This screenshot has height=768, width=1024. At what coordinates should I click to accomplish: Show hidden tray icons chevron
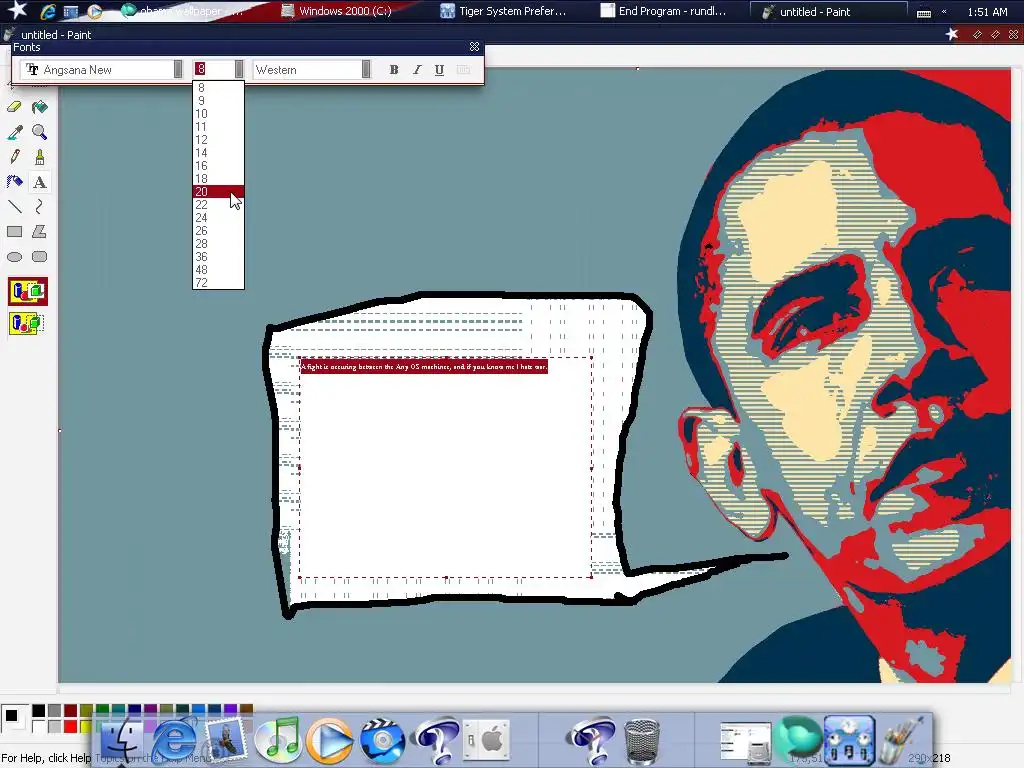coord(944,12)
